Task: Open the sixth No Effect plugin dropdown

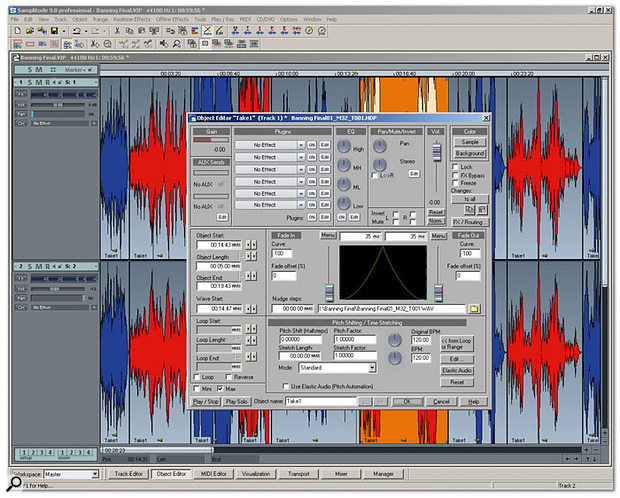Action: 301,205
